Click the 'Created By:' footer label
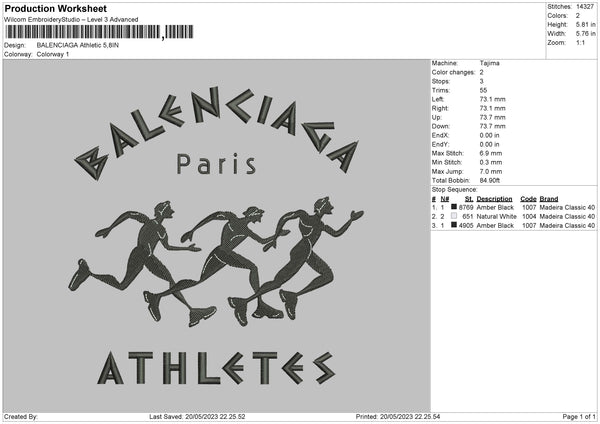 [x=21, y=416]
